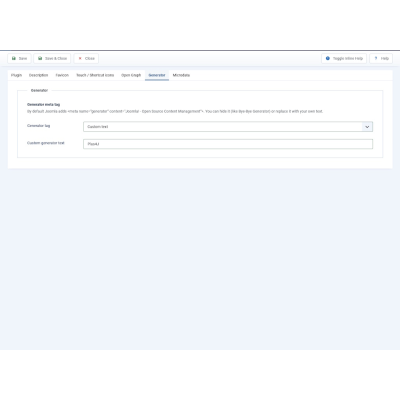
Task: Click the Save button
Action: tap(19, 58)
